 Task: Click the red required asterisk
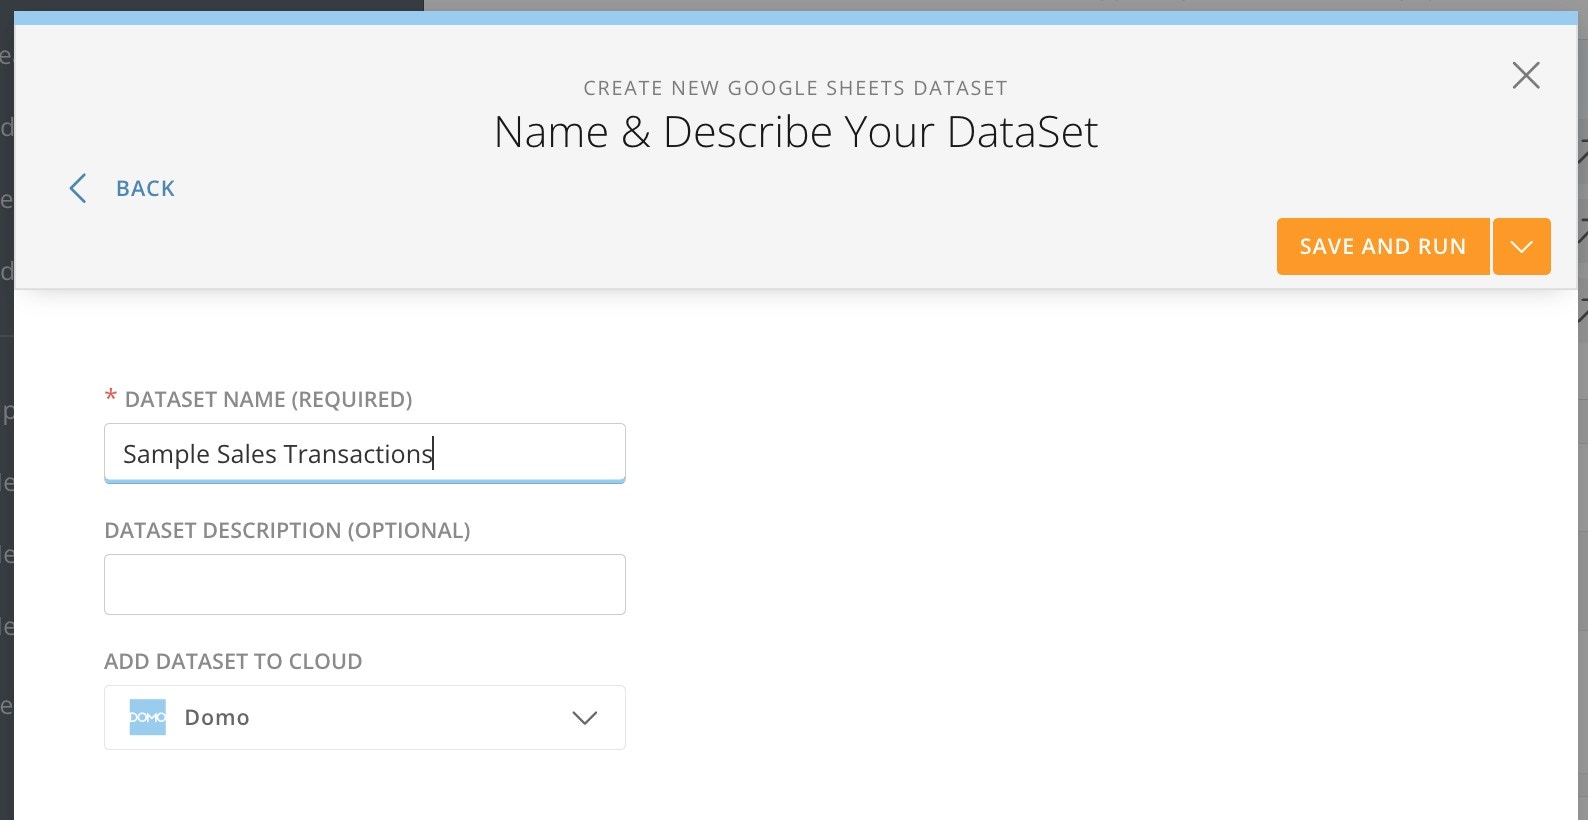(x=111, y=397)
